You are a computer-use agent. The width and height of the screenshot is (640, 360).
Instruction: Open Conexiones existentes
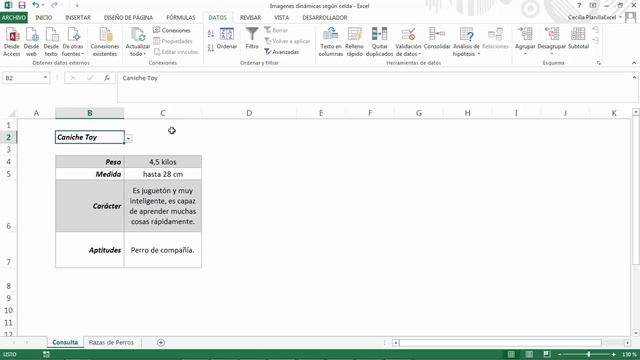(104, 42)
